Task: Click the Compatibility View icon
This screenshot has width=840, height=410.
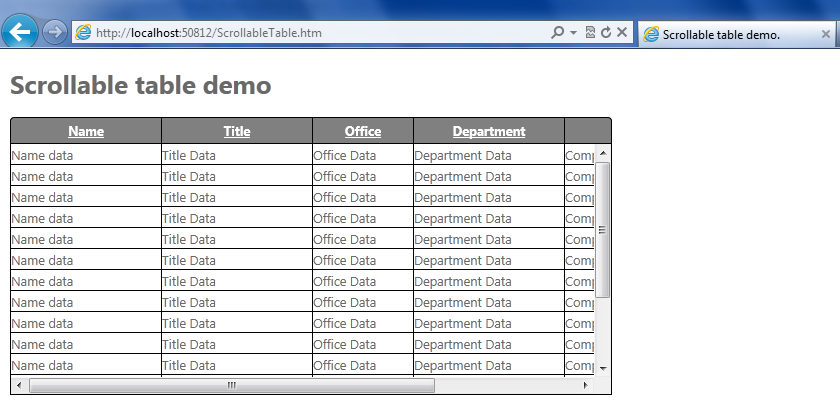Action: 590,33
